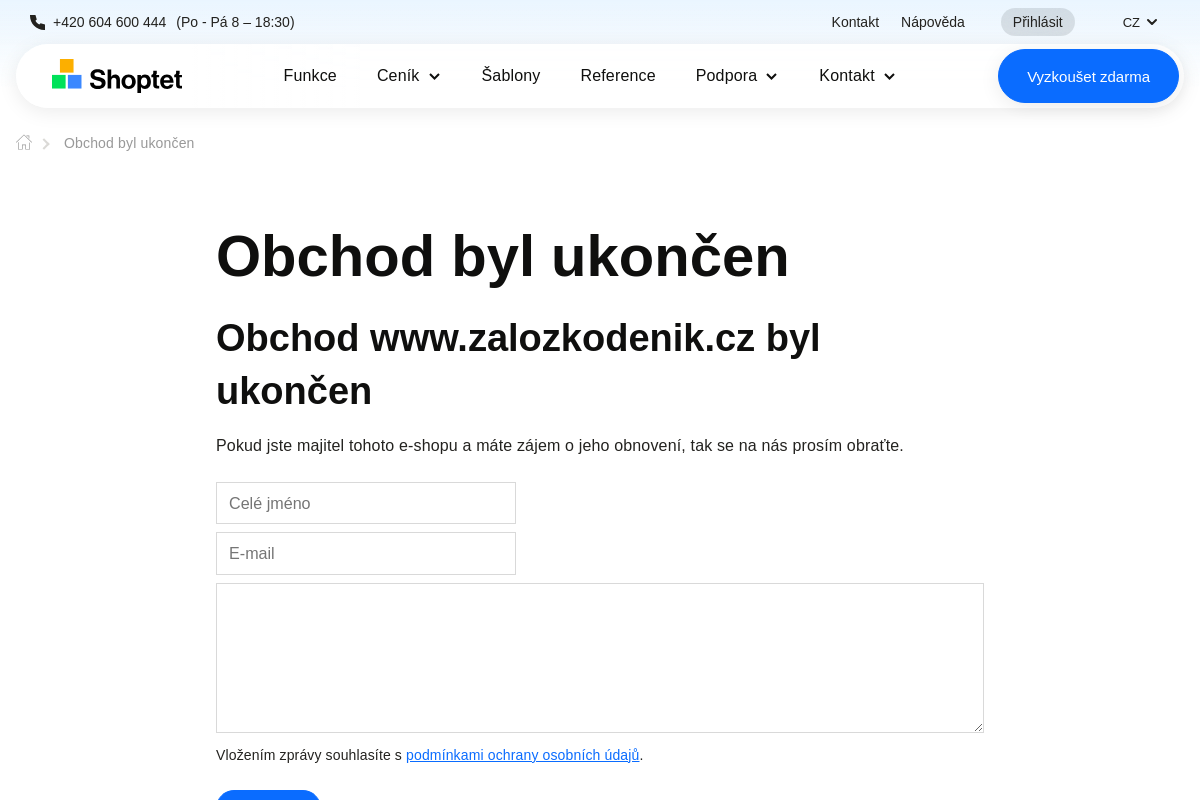The height and width of the screenshot is (800, 1200).
Task: Open the Funkce menu item
Action: coord(310,75)
